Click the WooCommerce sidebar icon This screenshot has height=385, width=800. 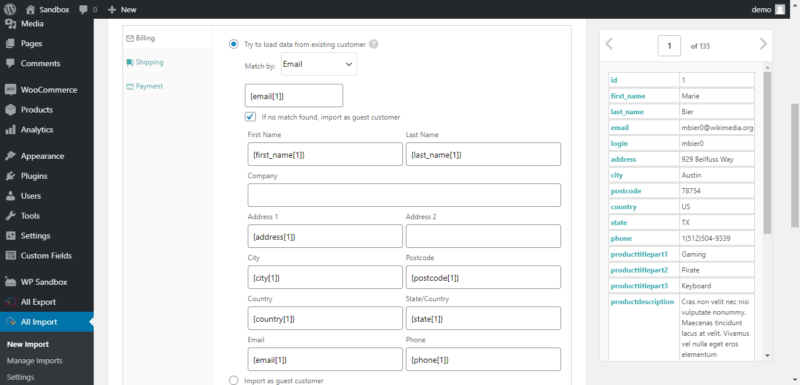[10, 90]
